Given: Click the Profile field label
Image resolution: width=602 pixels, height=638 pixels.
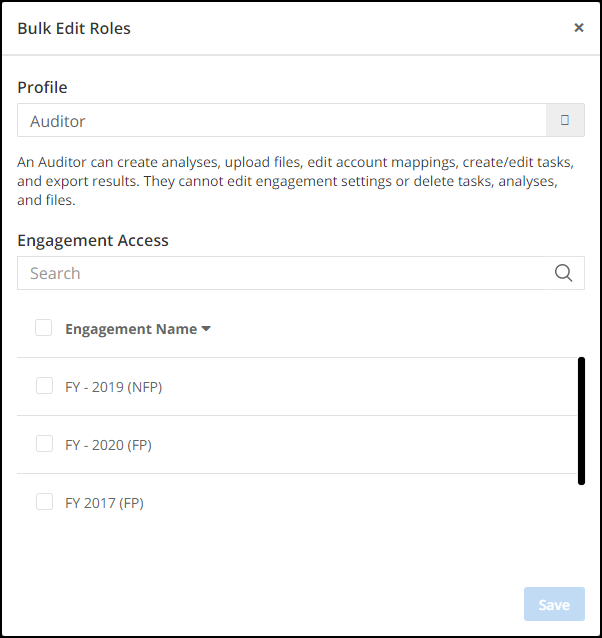Looking at the screenshot, I should [x=42, y=87].
